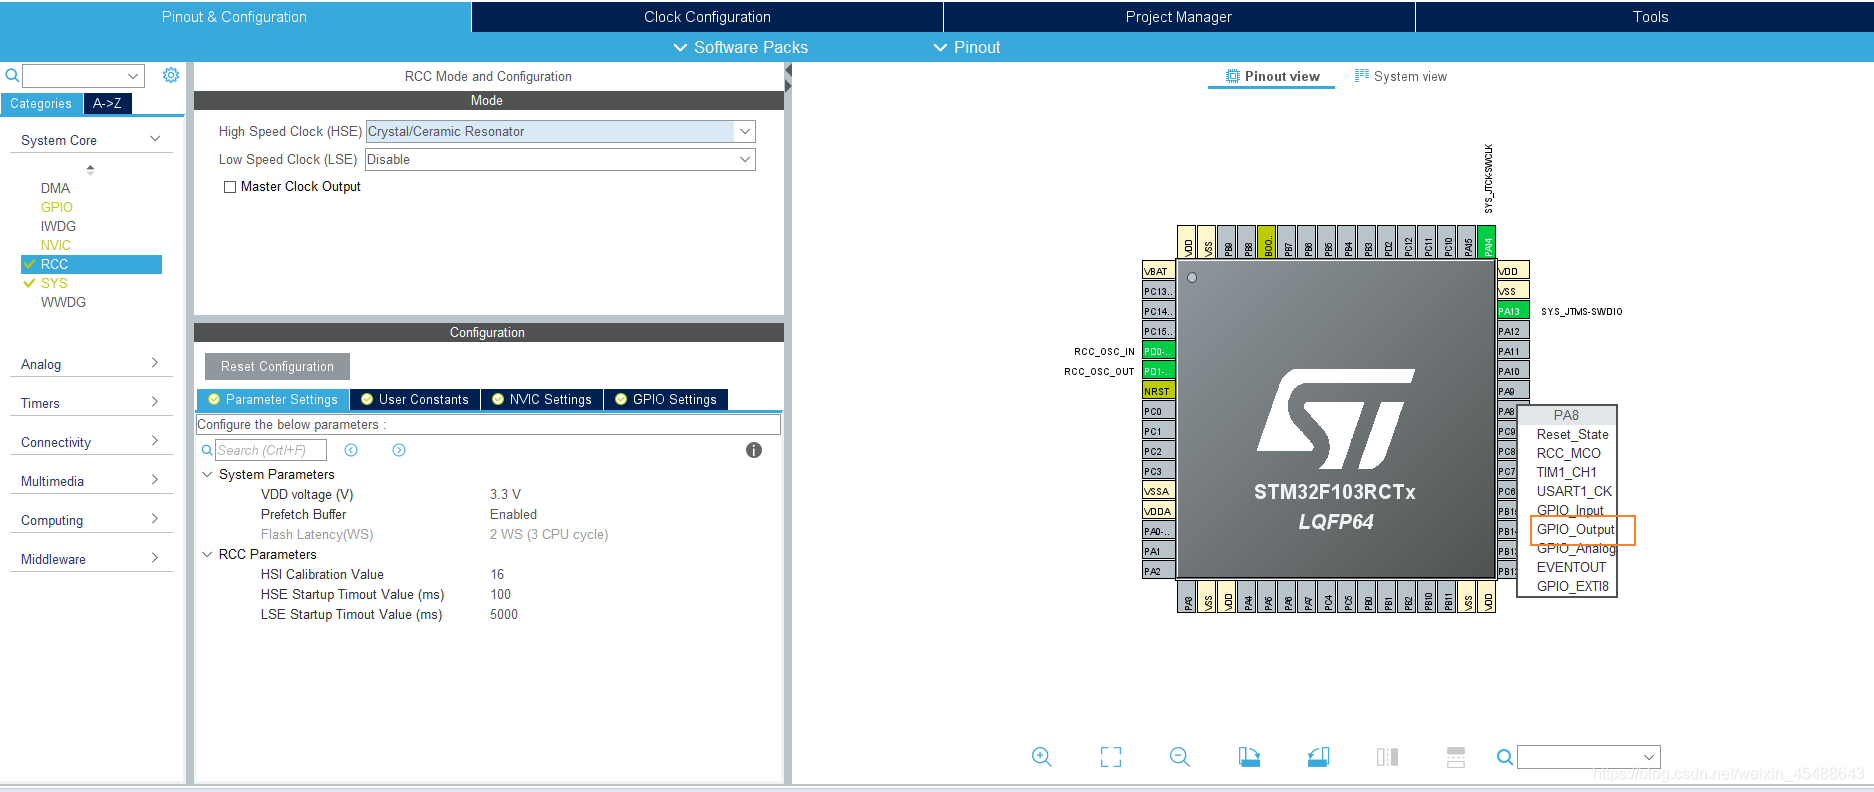Toggle vertical split view icon
This screenshot has height=792, width=1874.
coord(1387,757)
